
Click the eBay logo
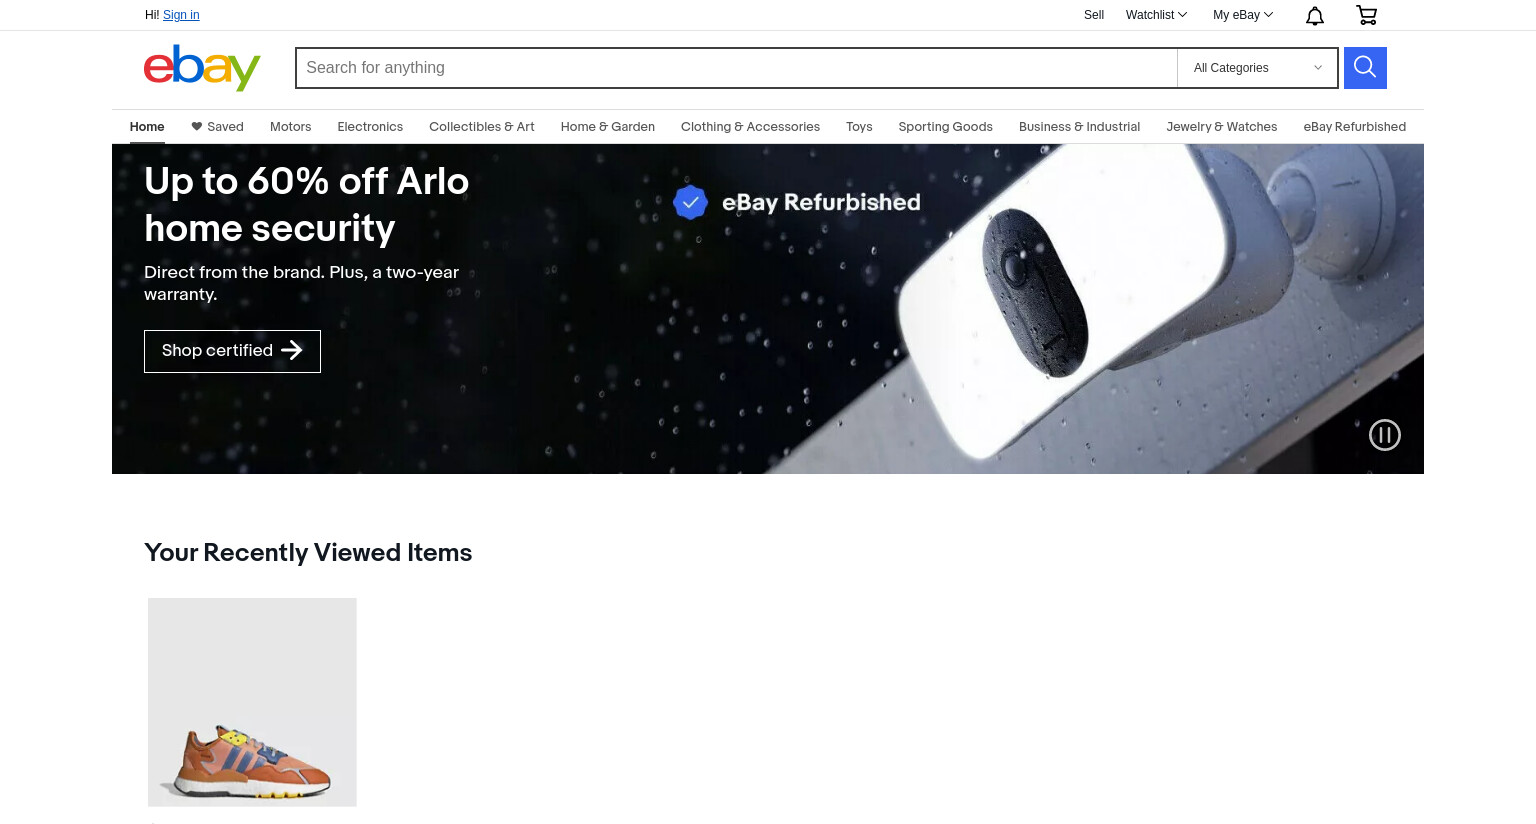[202, 68]
